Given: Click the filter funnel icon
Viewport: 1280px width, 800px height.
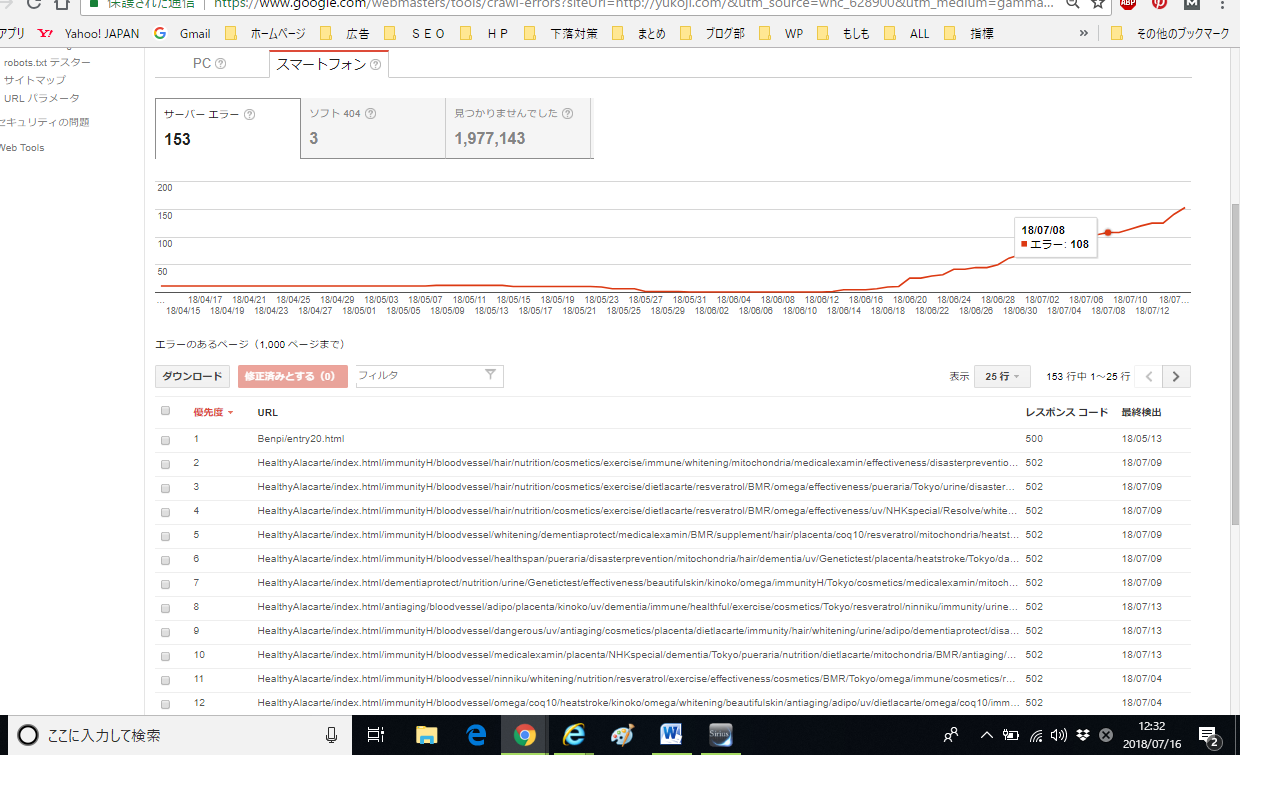Looking at the screenshot, I should [x=490, y=375].
